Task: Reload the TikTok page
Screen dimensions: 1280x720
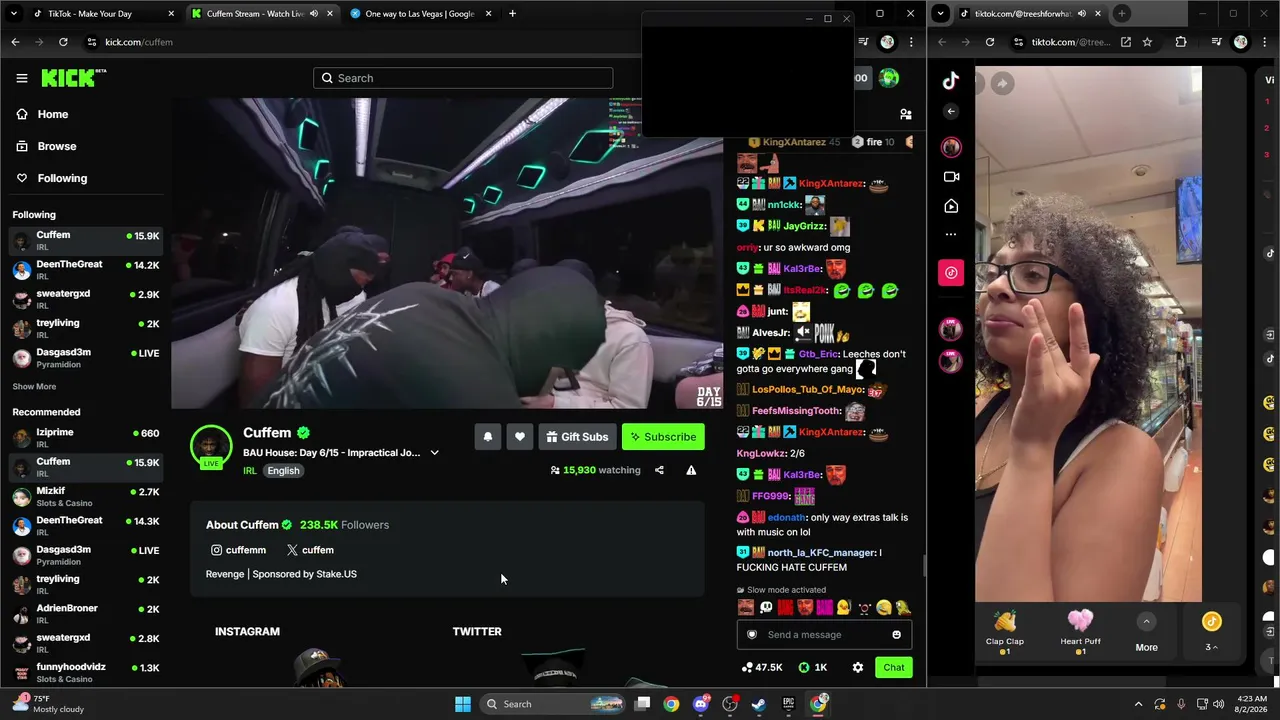Action: 990,42
